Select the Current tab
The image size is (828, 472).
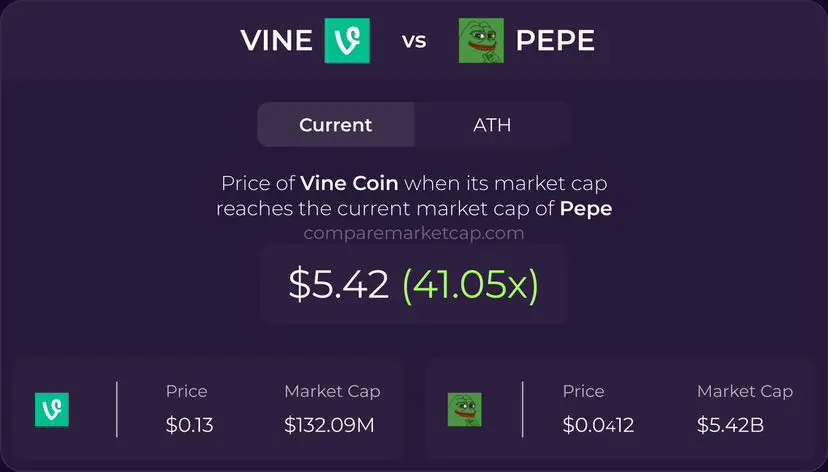point(336,125)
